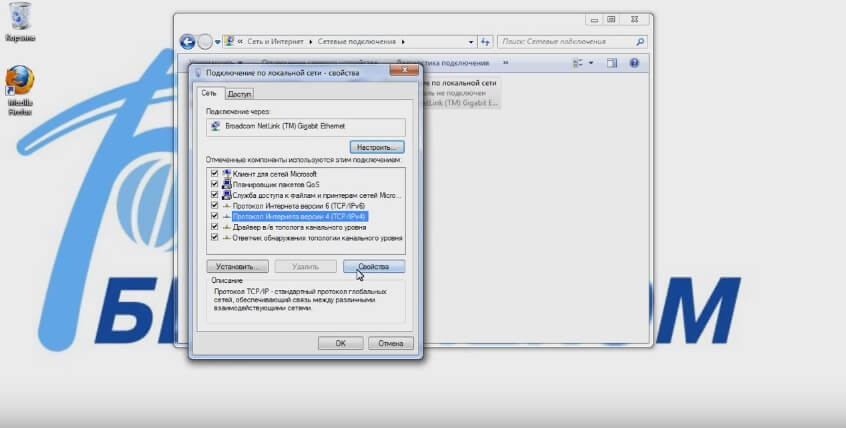The width and height of the screenshot is (846, 428).
Task: Switch to the 'Сеть' tab
Action: click(x=209, y=93)
